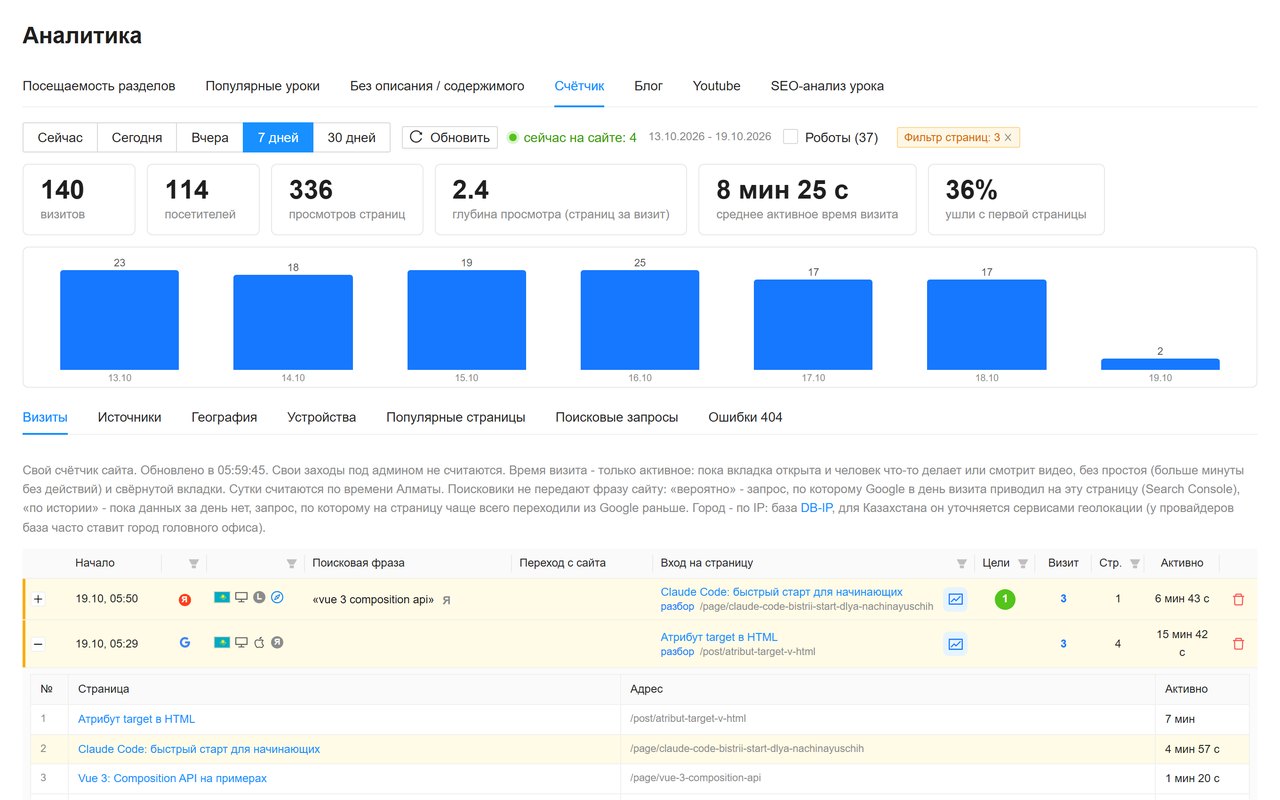This screenshot has height=800, width=1280.
Task: Click the Обновить refresh button
Action: pyautogui.click(x=450, y=137)
